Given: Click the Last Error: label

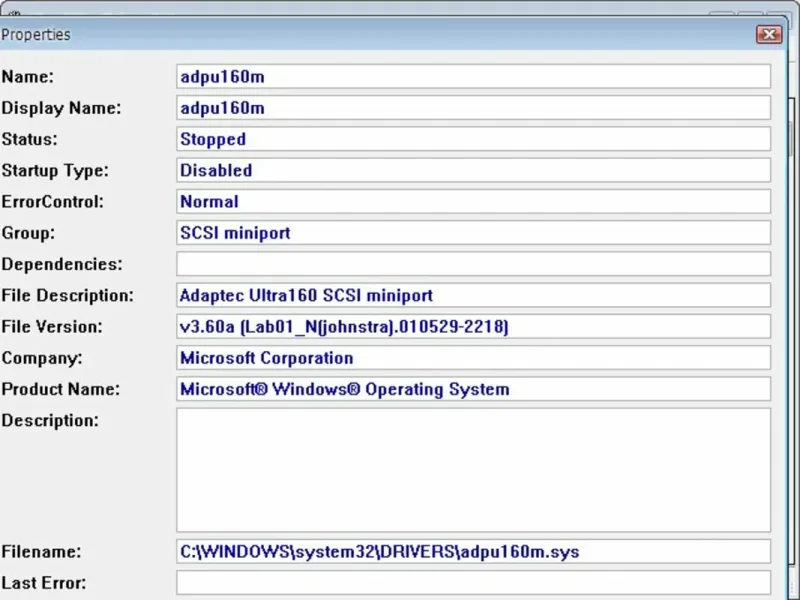Looking at the screenshot, I should click(x=44, y=583).
